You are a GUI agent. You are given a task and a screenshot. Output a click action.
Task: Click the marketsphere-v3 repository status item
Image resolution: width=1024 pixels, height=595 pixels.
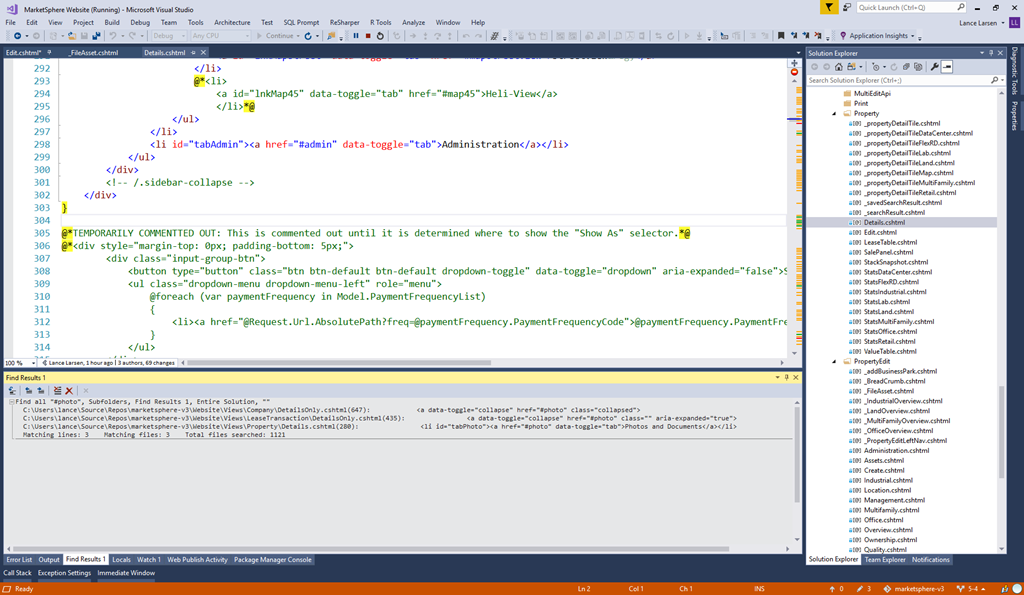click(914, 588)
